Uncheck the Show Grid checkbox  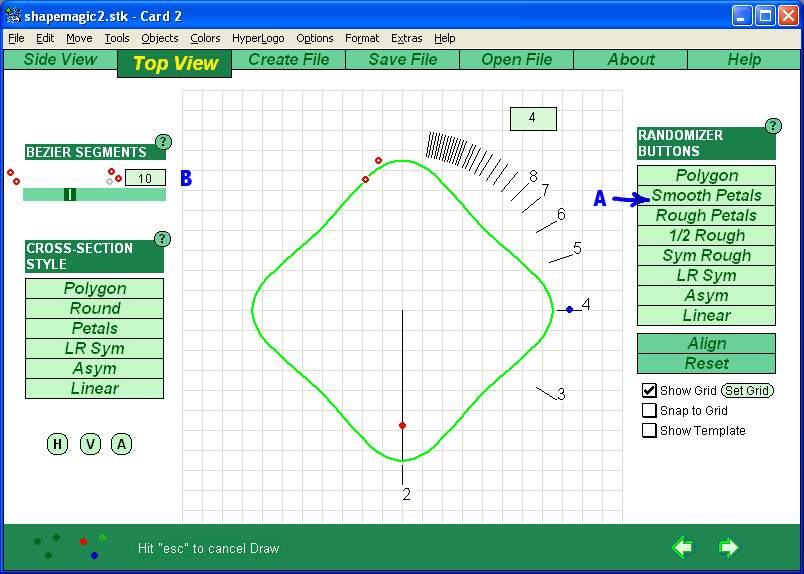coord(650,391)
